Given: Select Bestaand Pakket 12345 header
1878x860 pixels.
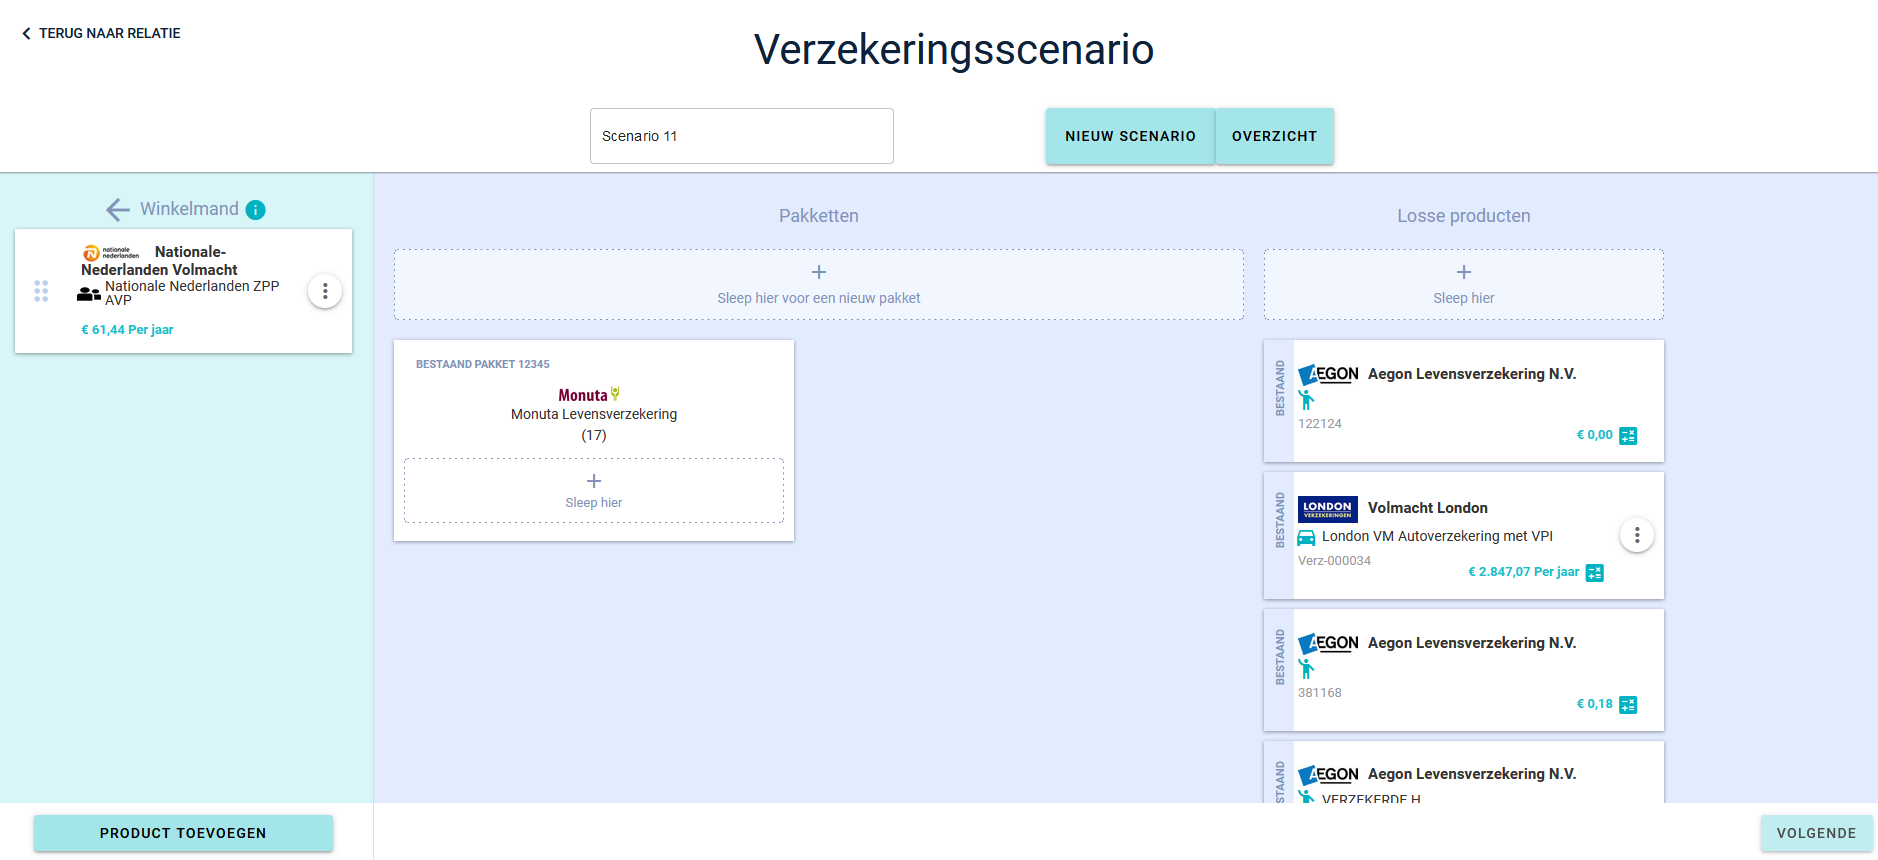Looking at the screenshot, I should coord(483,364).
